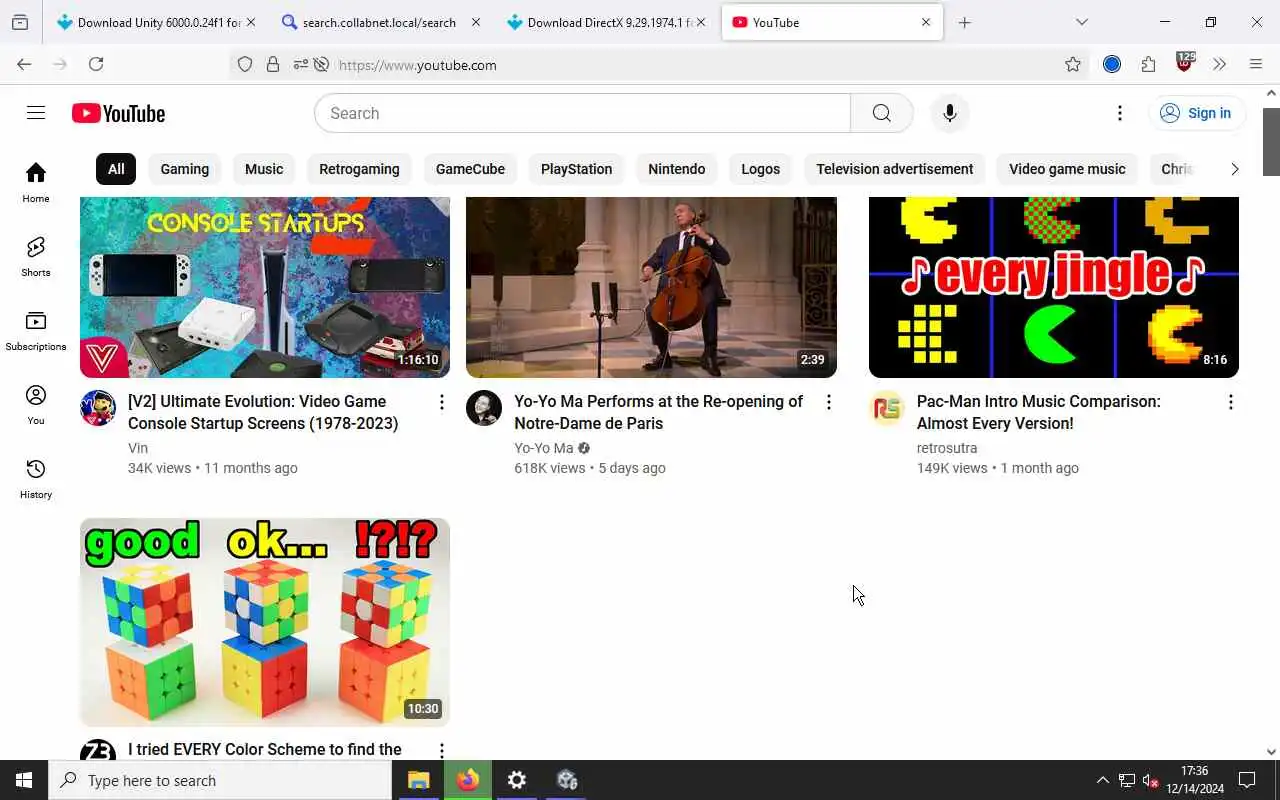This screenshot has width=1280, height=800.
Task: Reload the page with the refresh button
Action: [x=96, y=64]
